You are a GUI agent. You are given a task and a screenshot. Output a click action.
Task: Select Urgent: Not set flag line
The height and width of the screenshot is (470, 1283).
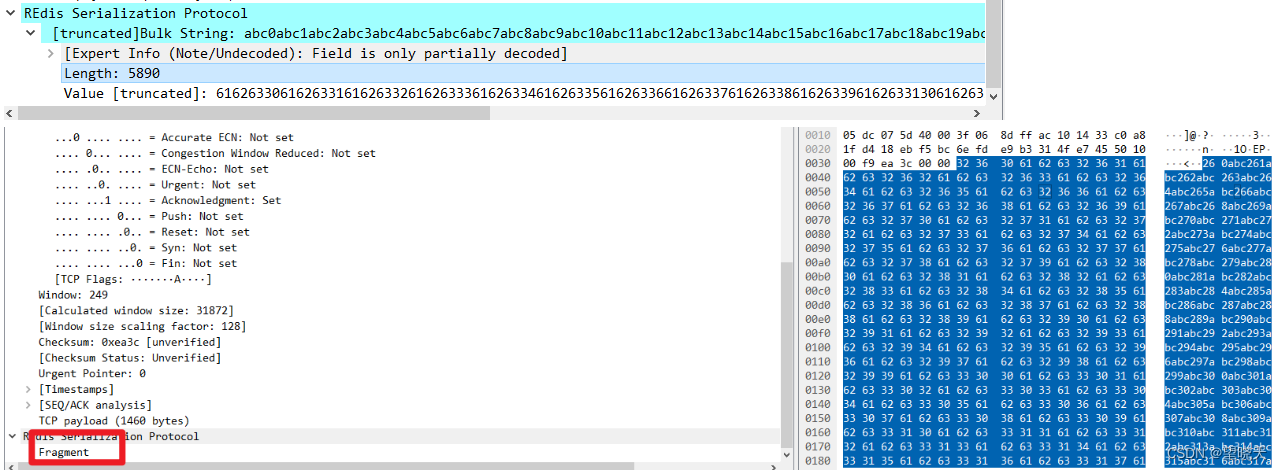click(155, 185)
